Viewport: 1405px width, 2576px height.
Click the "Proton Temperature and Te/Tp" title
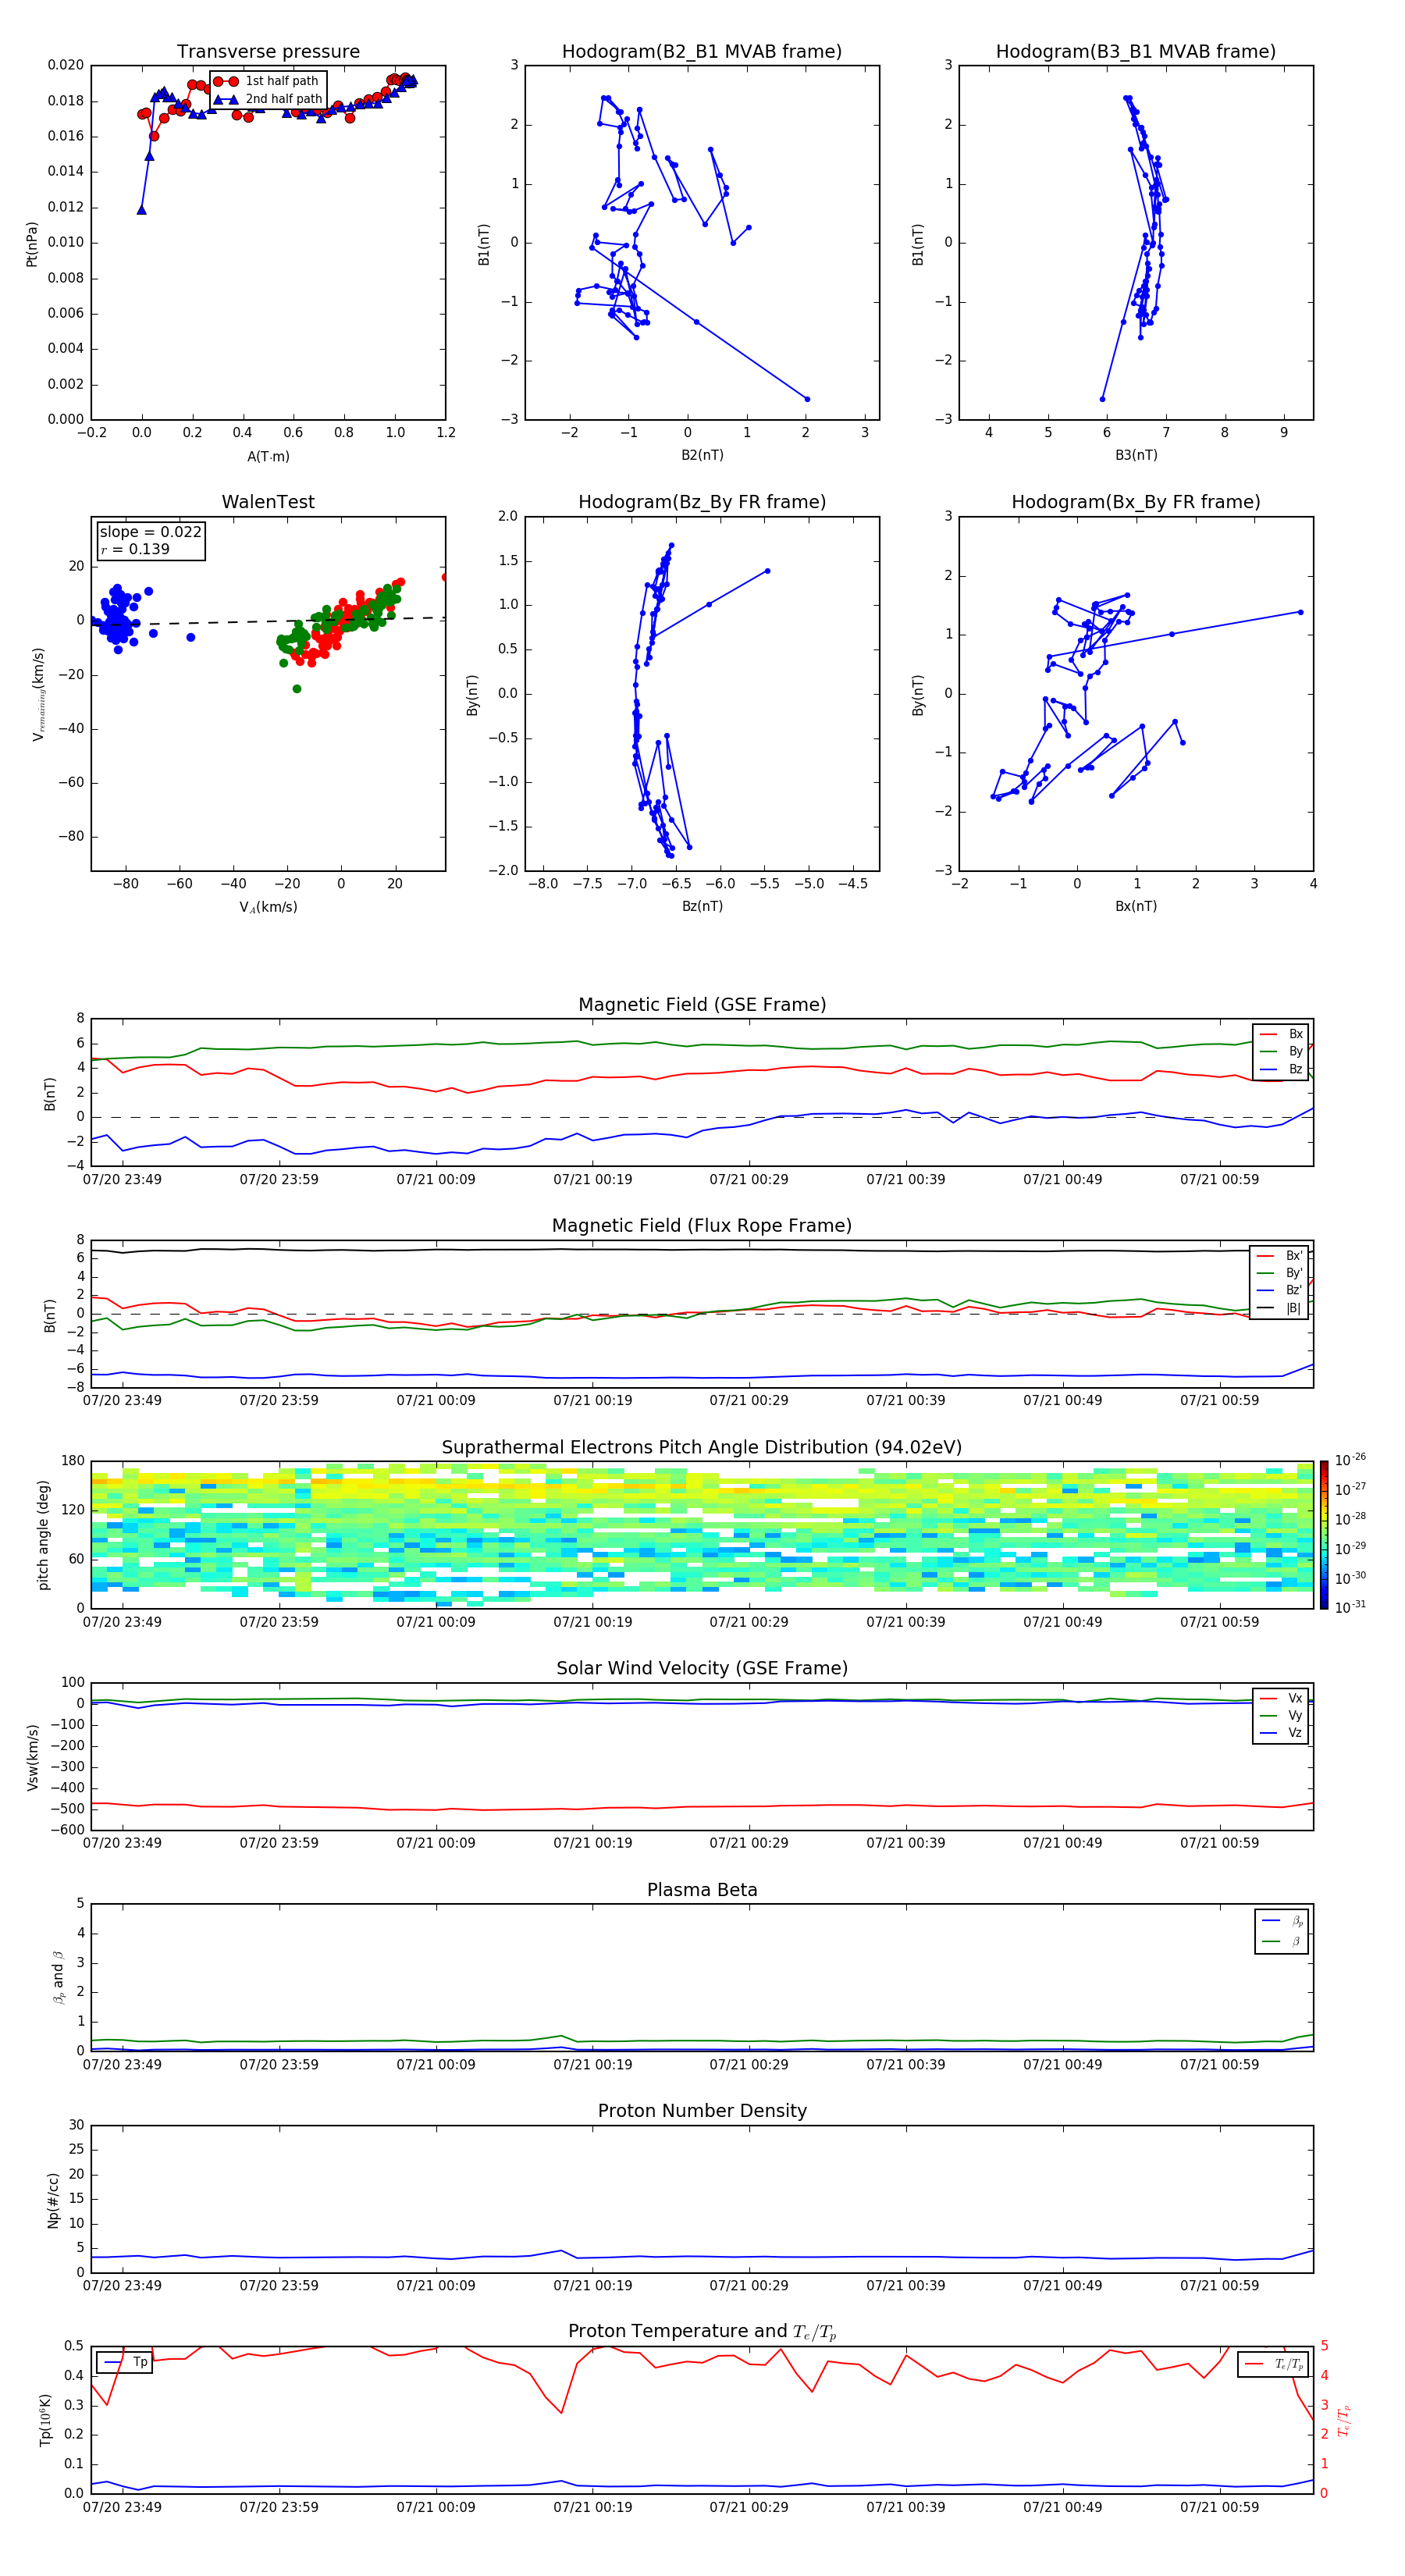click(702, 2332)
